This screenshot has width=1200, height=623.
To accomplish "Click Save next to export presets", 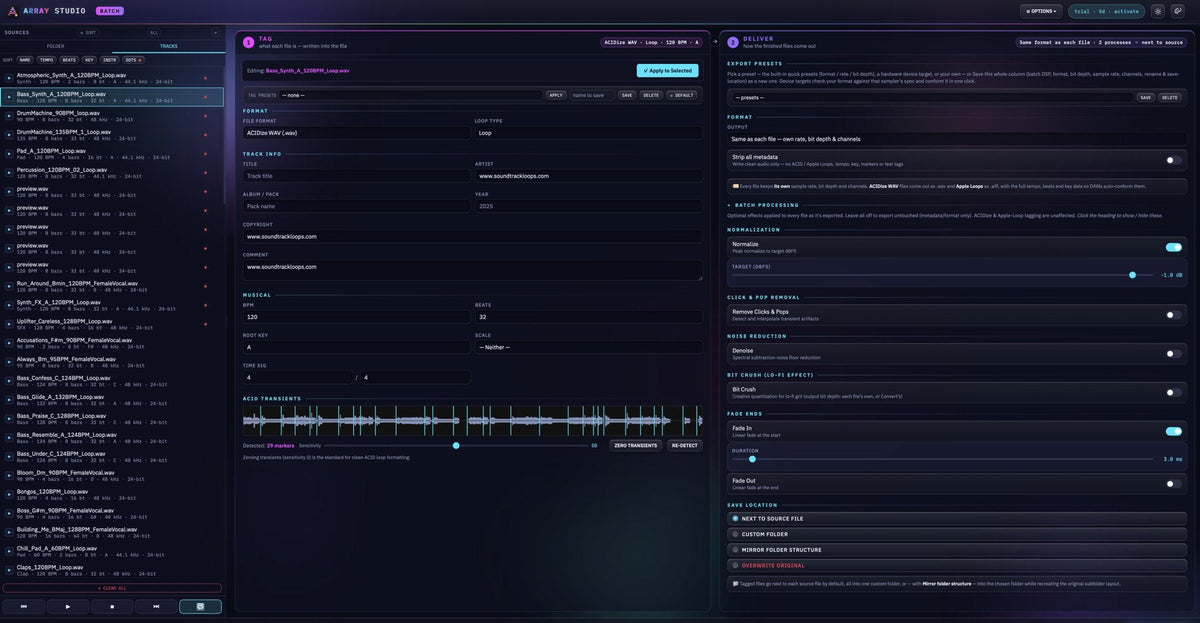I will [1146, 98].
